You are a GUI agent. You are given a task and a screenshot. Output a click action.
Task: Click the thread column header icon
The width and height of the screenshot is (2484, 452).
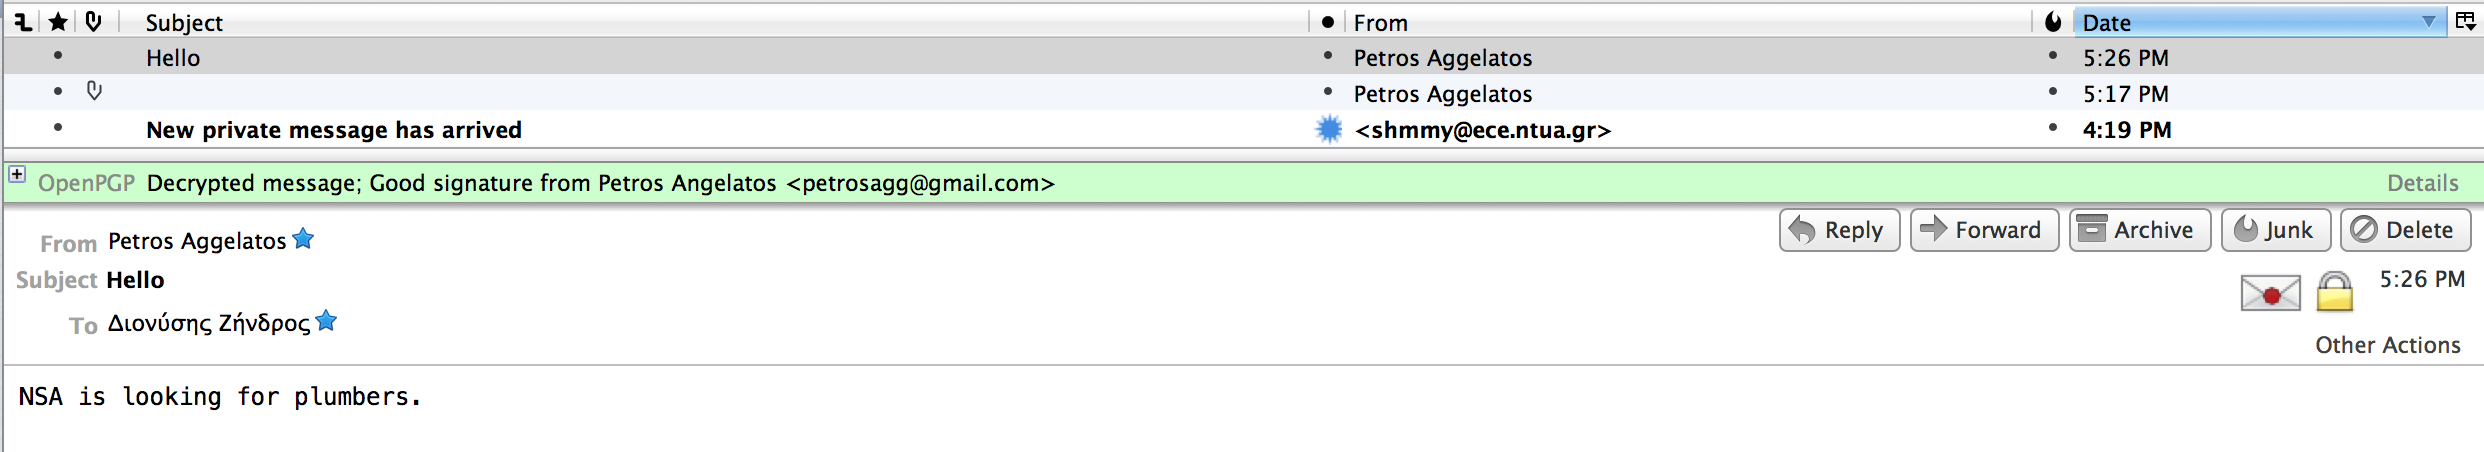pos(22,21)
